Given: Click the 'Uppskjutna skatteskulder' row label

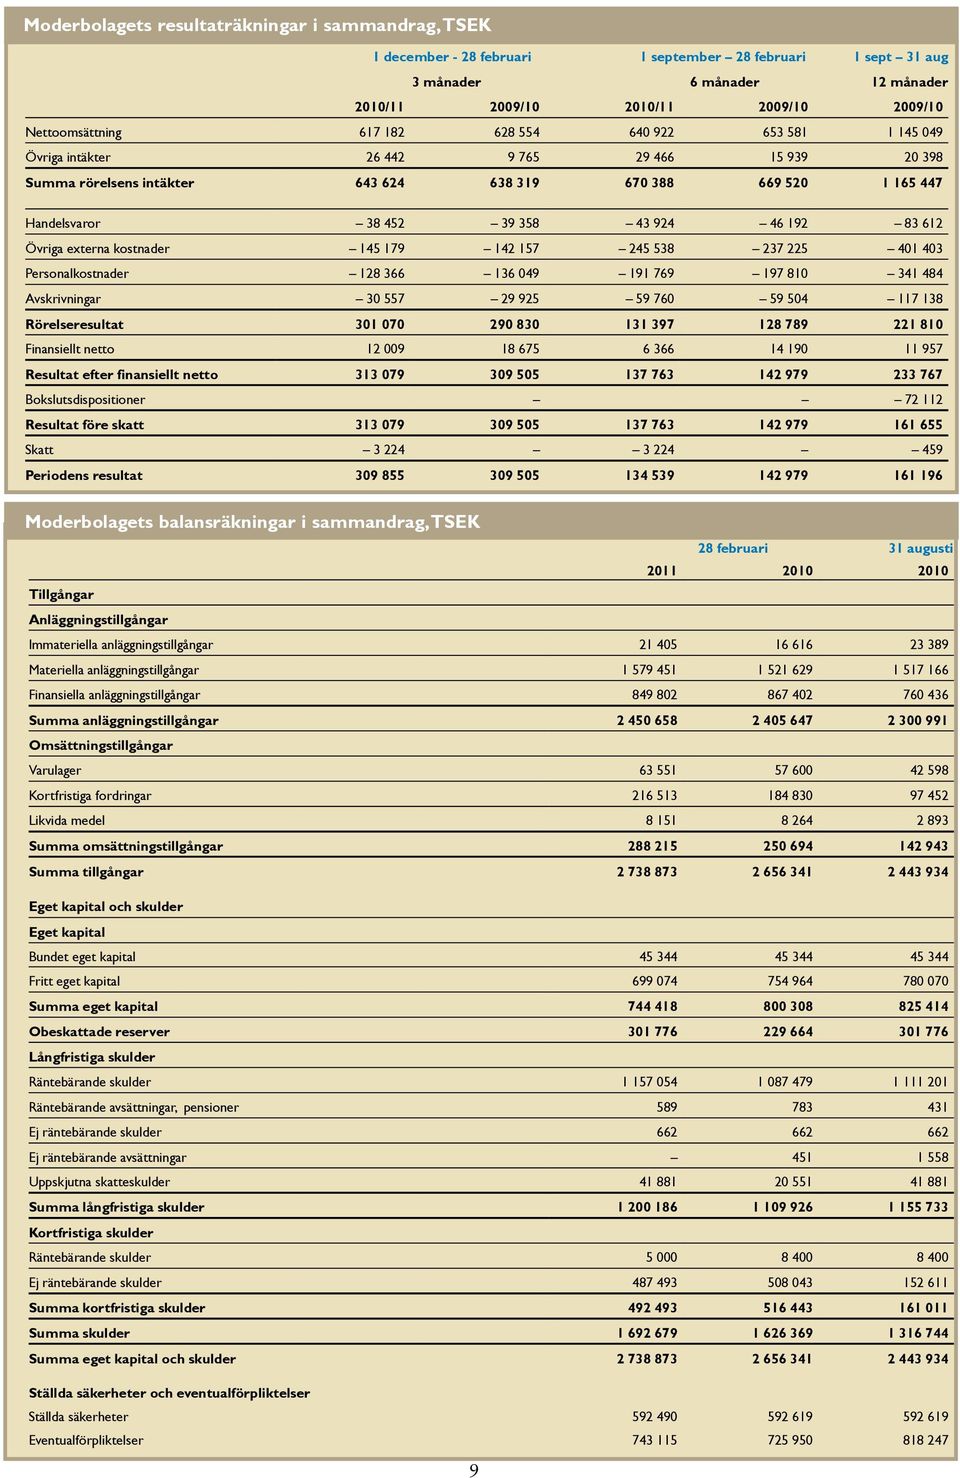Looking at the screenshot, I should pyautogui.click(x=99, y=1182).
